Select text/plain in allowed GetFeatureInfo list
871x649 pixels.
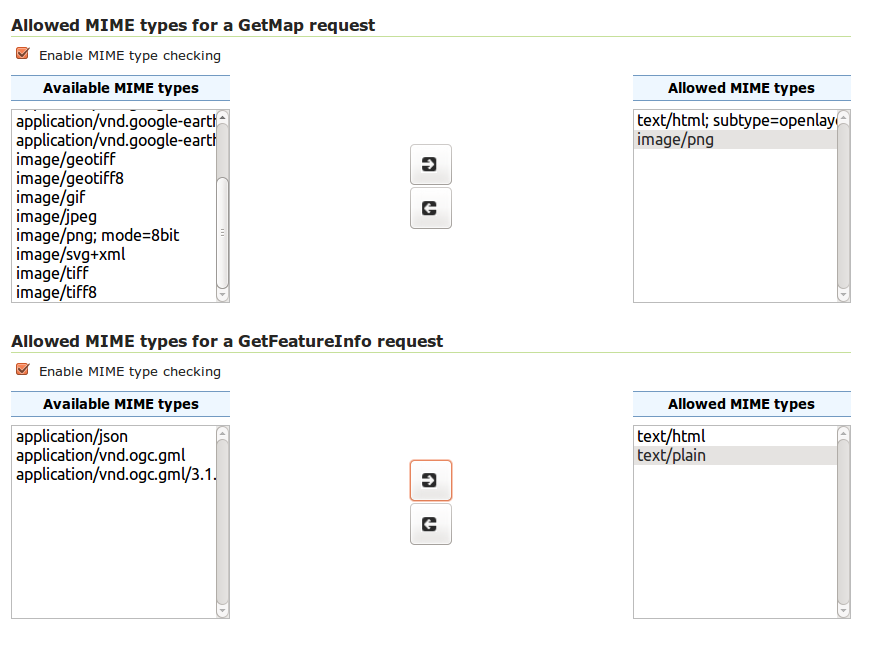coord(663,455)
